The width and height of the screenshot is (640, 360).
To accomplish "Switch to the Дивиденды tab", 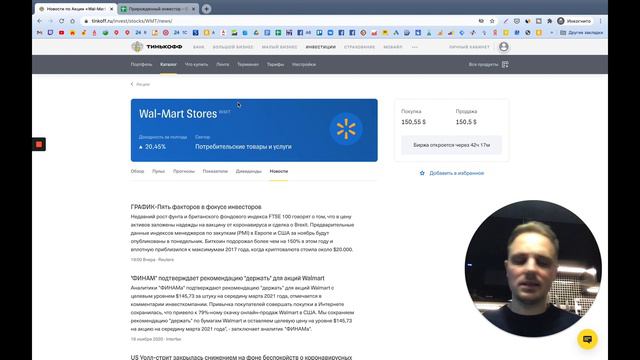I will click(249, 171).
